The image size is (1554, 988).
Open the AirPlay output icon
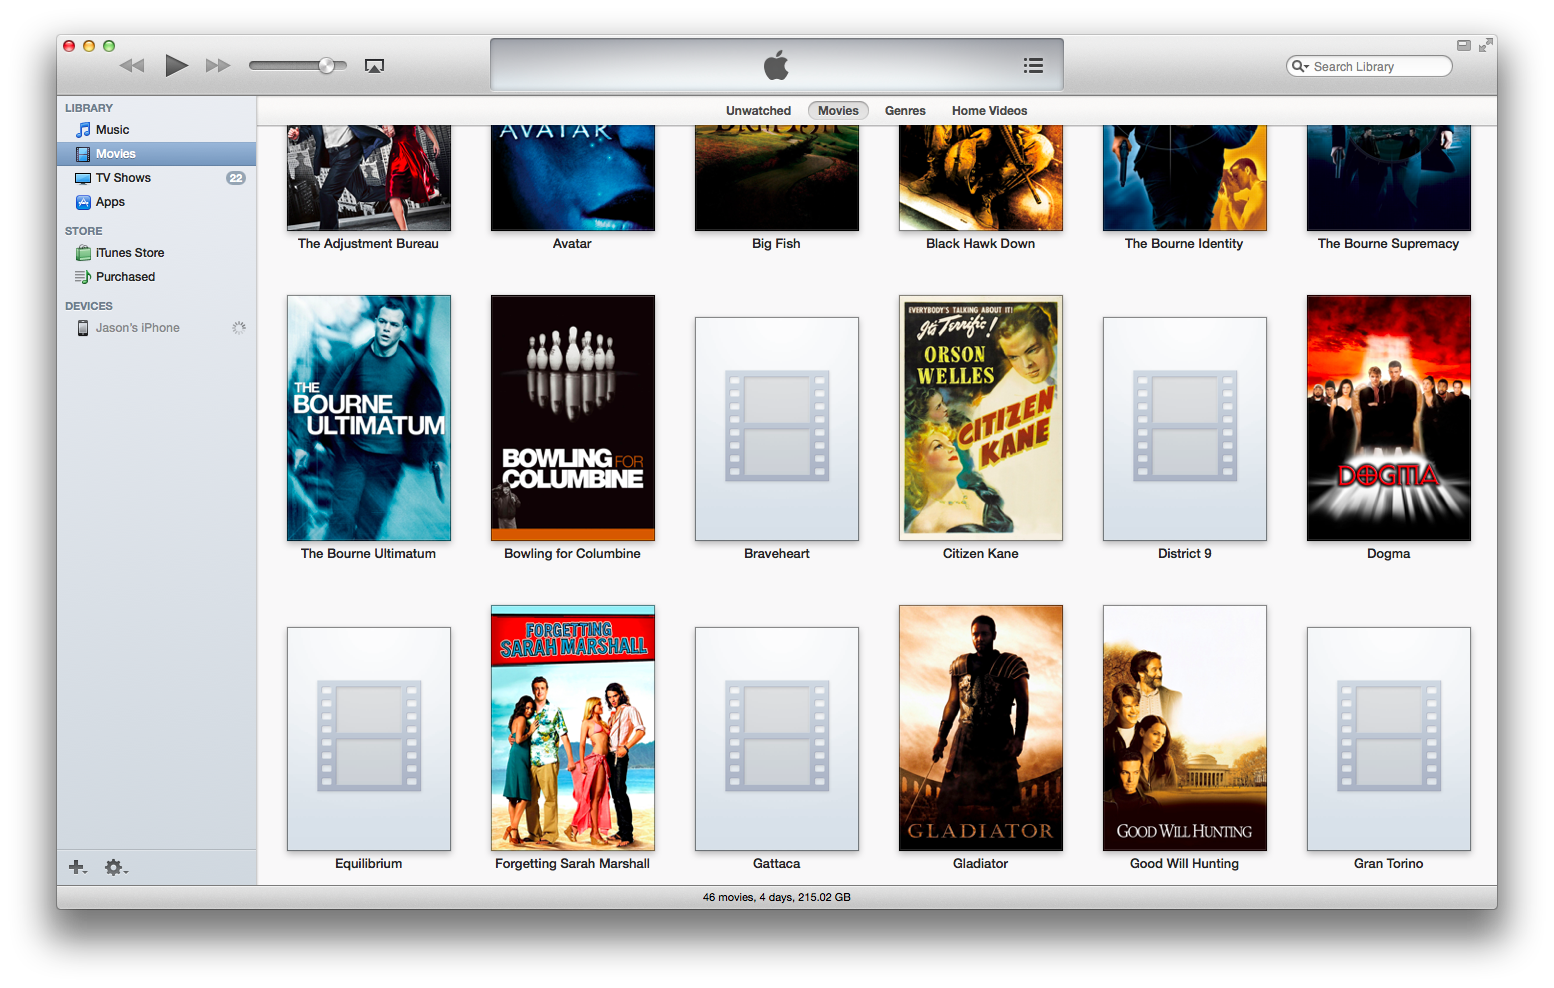pos(374,66)
